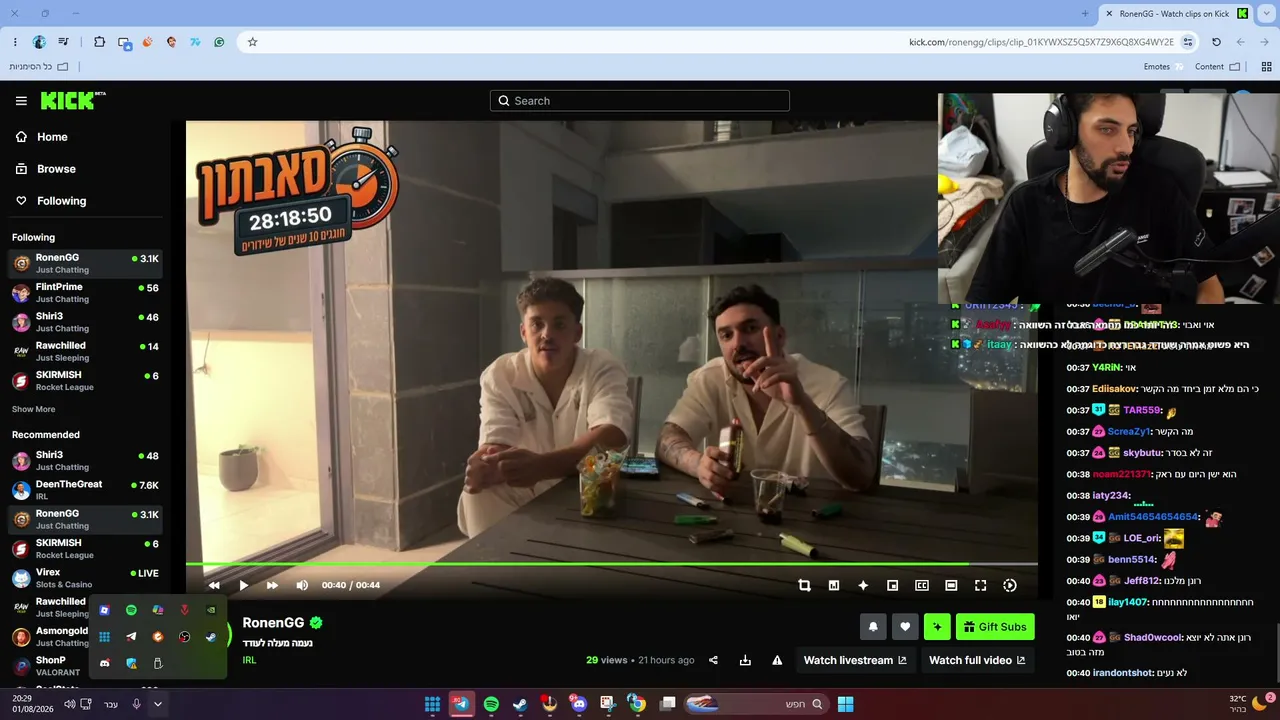Image resolution: width=1280 pixels, height=720 pixels.
Task: Toggle theater mode in the player
Action: tap(951, 585)
